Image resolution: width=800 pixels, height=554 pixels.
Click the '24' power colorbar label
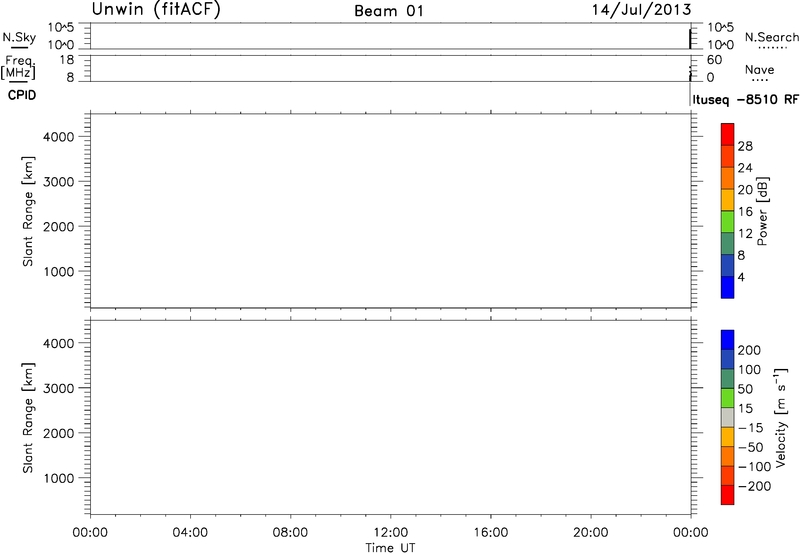745,168
